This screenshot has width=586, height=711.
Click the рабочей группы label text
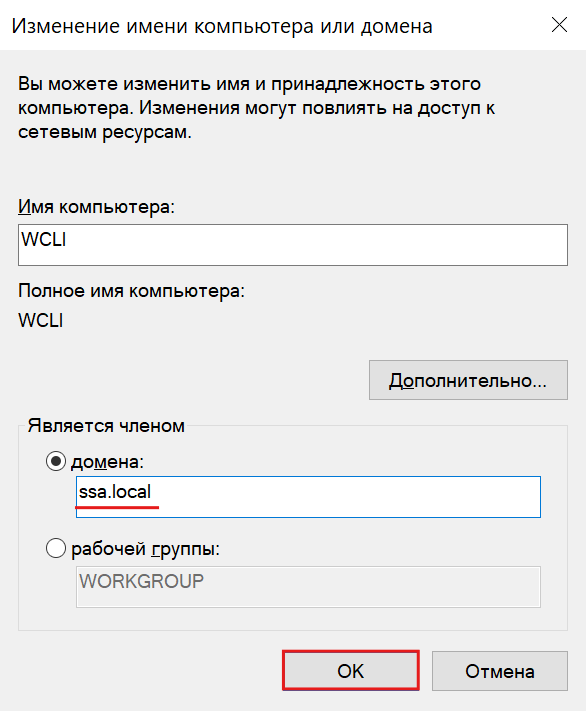tap(145, 549)
